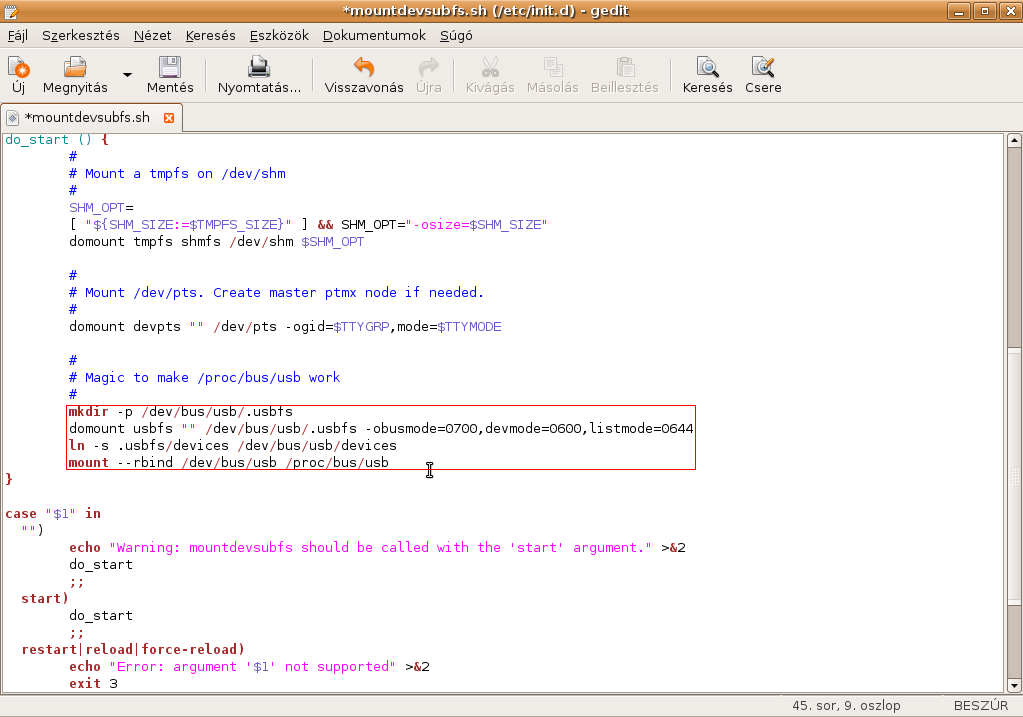Click the '# Mount /dev/pts.' comment line
This screenshot has width=1023, height=717.
(x=277, y=292)
